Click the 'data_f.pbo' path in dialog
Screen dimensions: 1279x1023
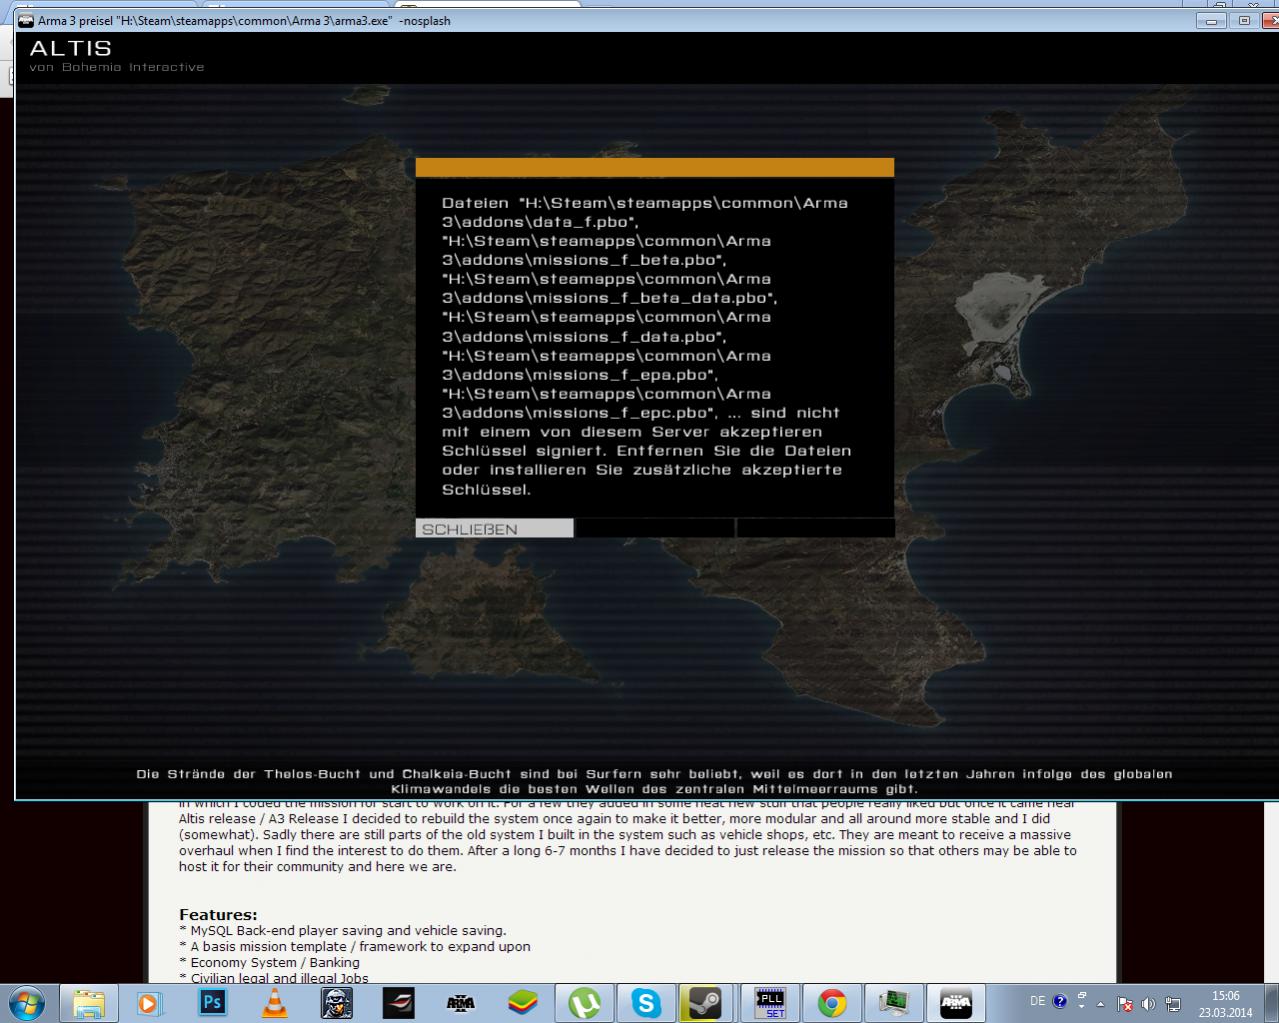click(x=540, y=221)
